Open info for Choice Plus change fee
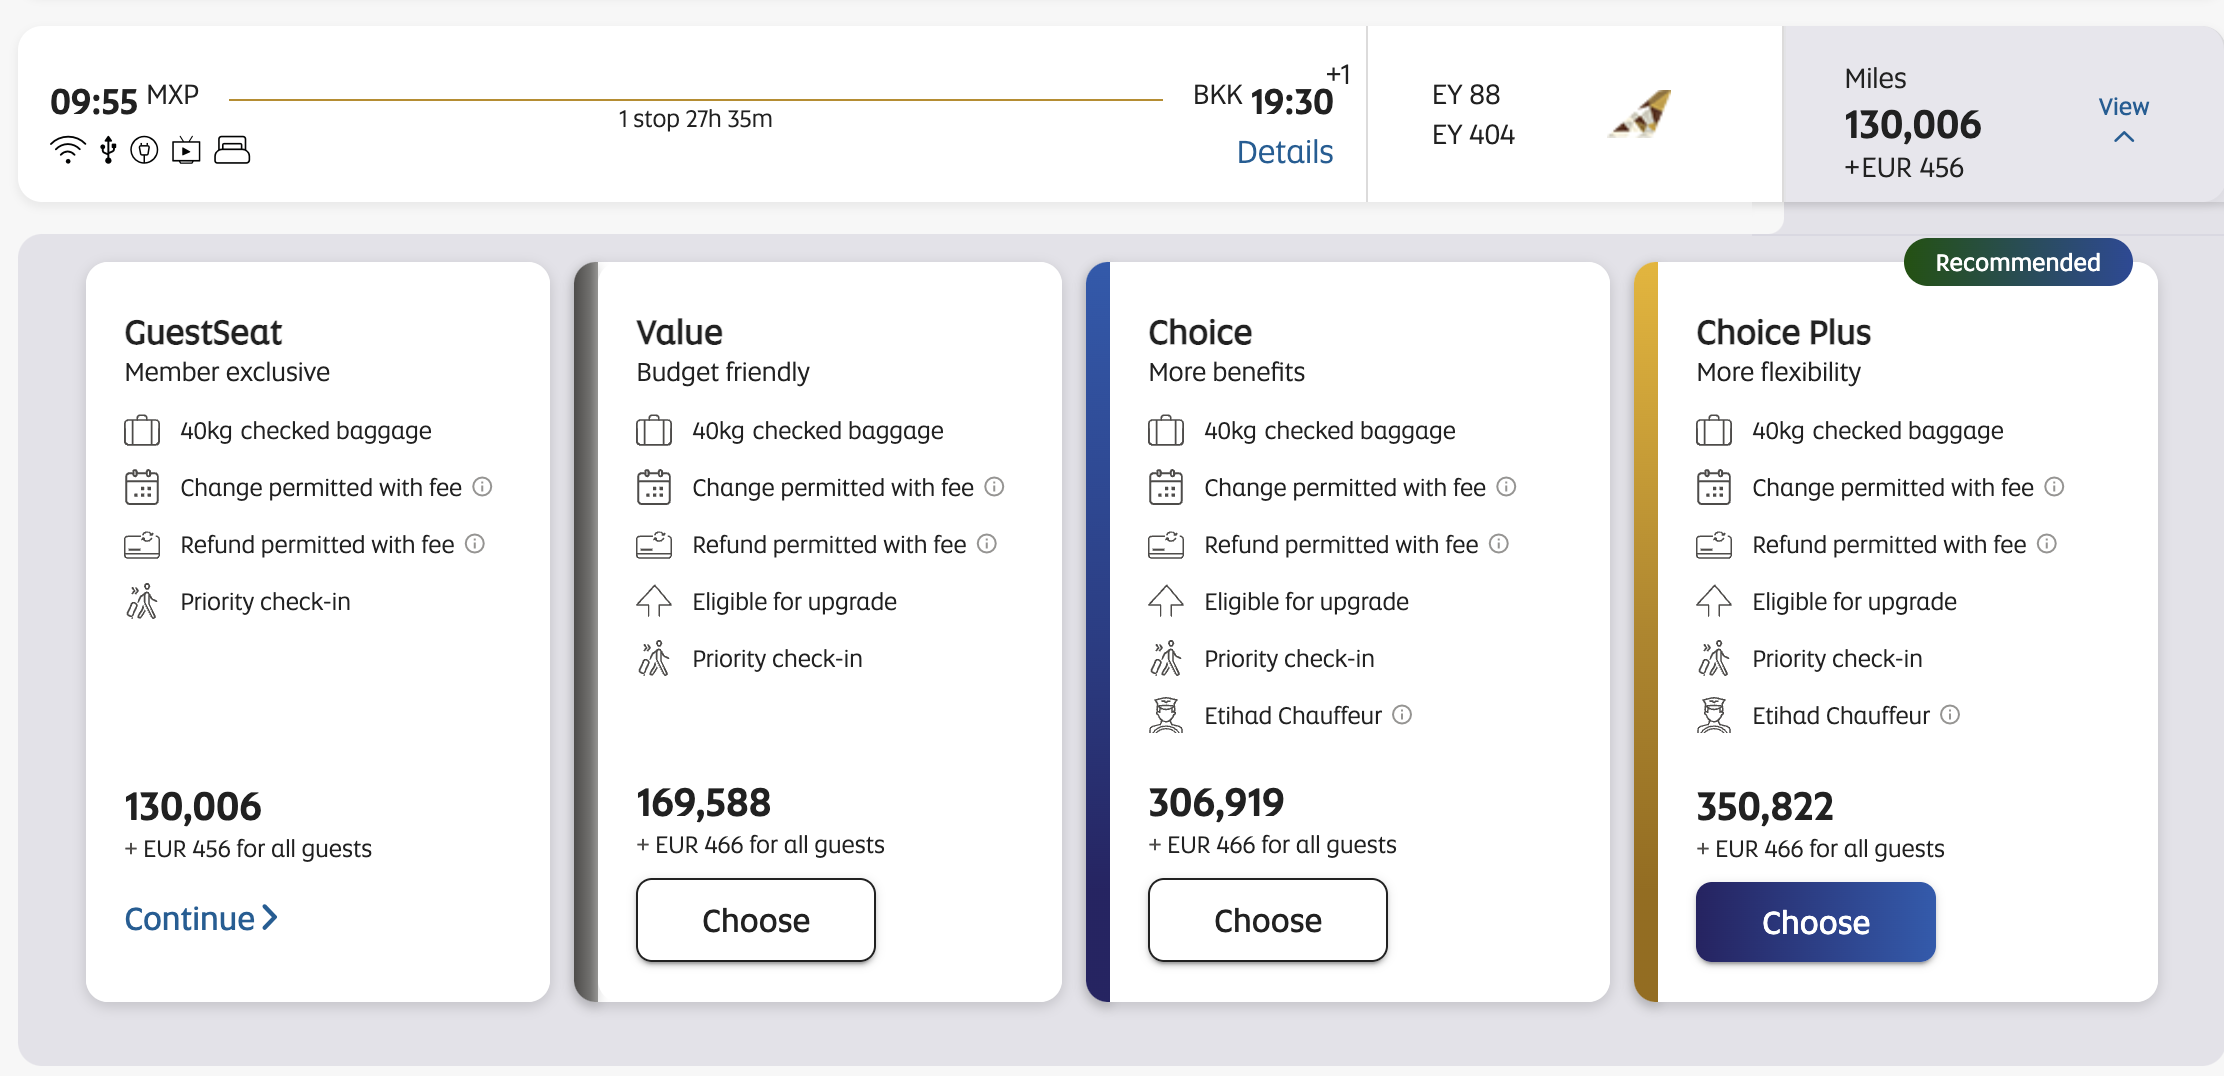 (2054, 487)
